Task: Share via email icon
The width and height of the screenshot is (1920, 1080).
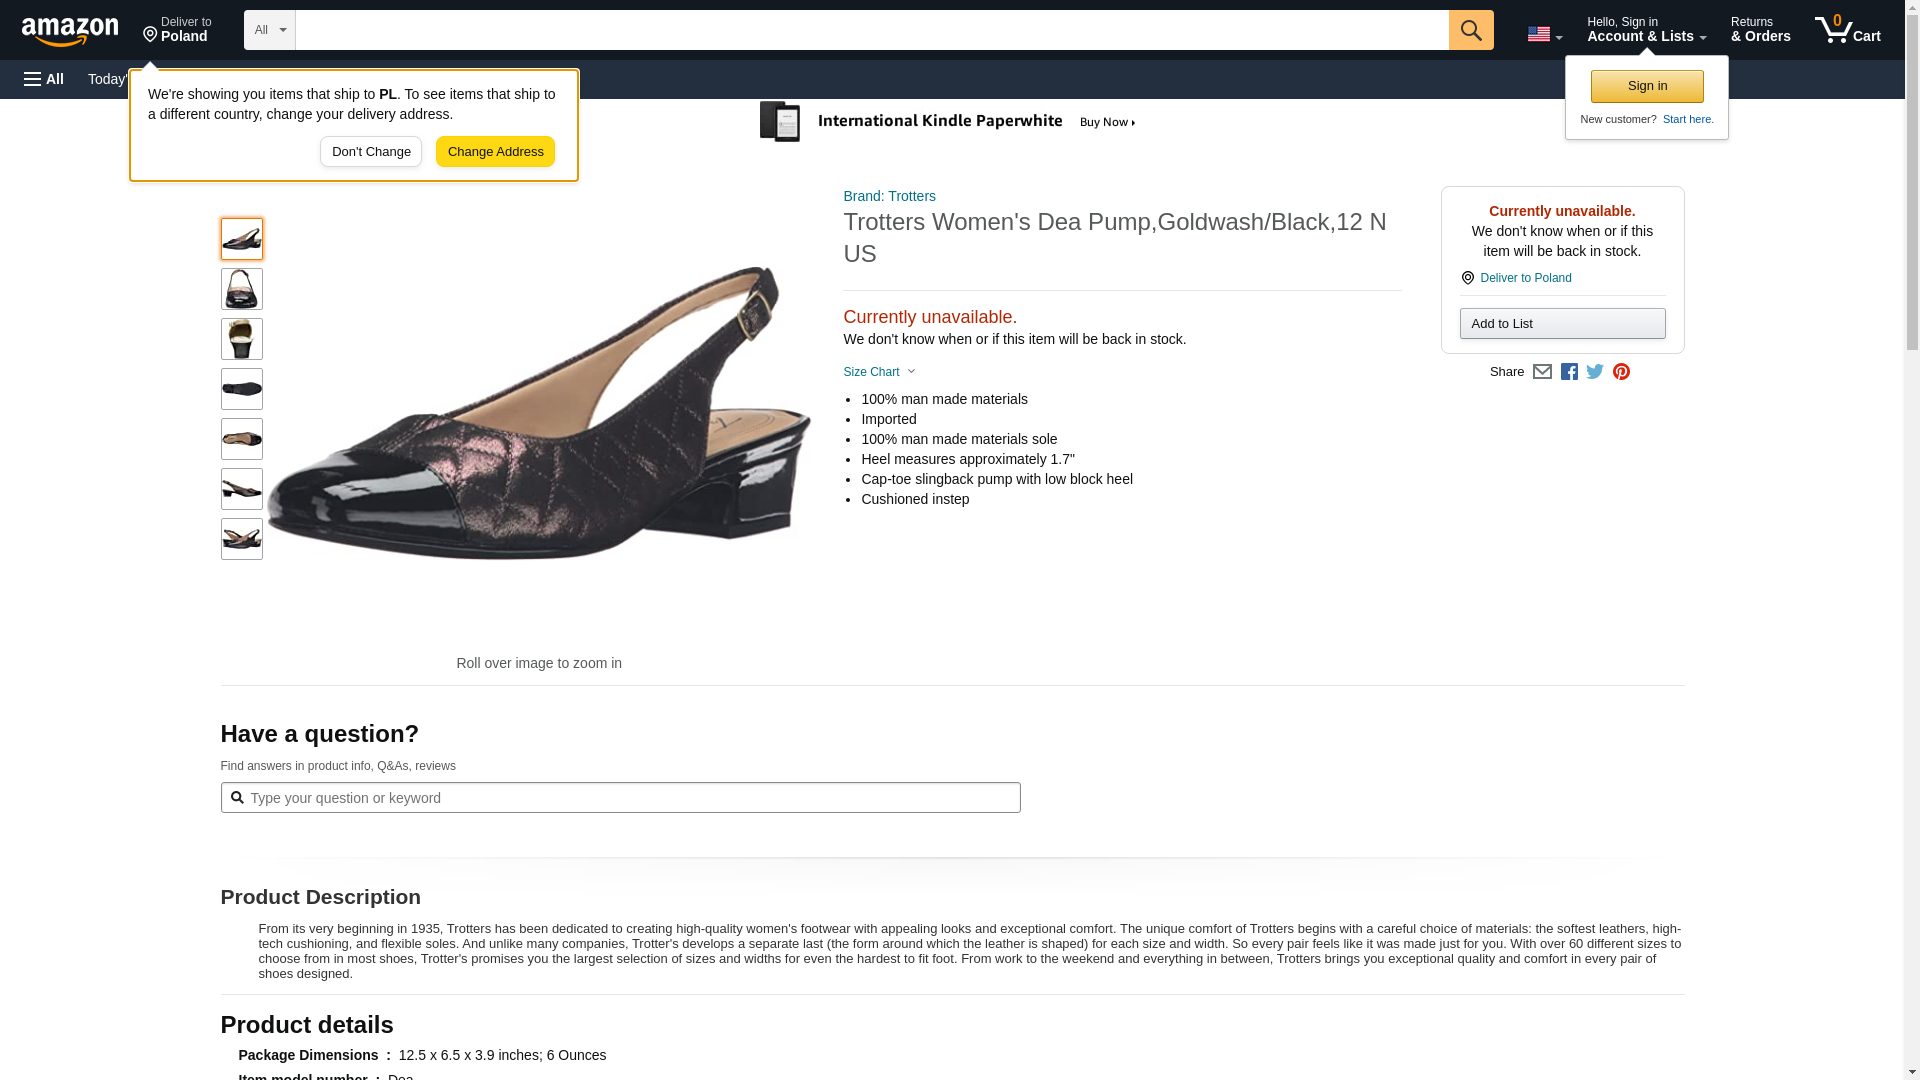Action: click(1542, 372)
